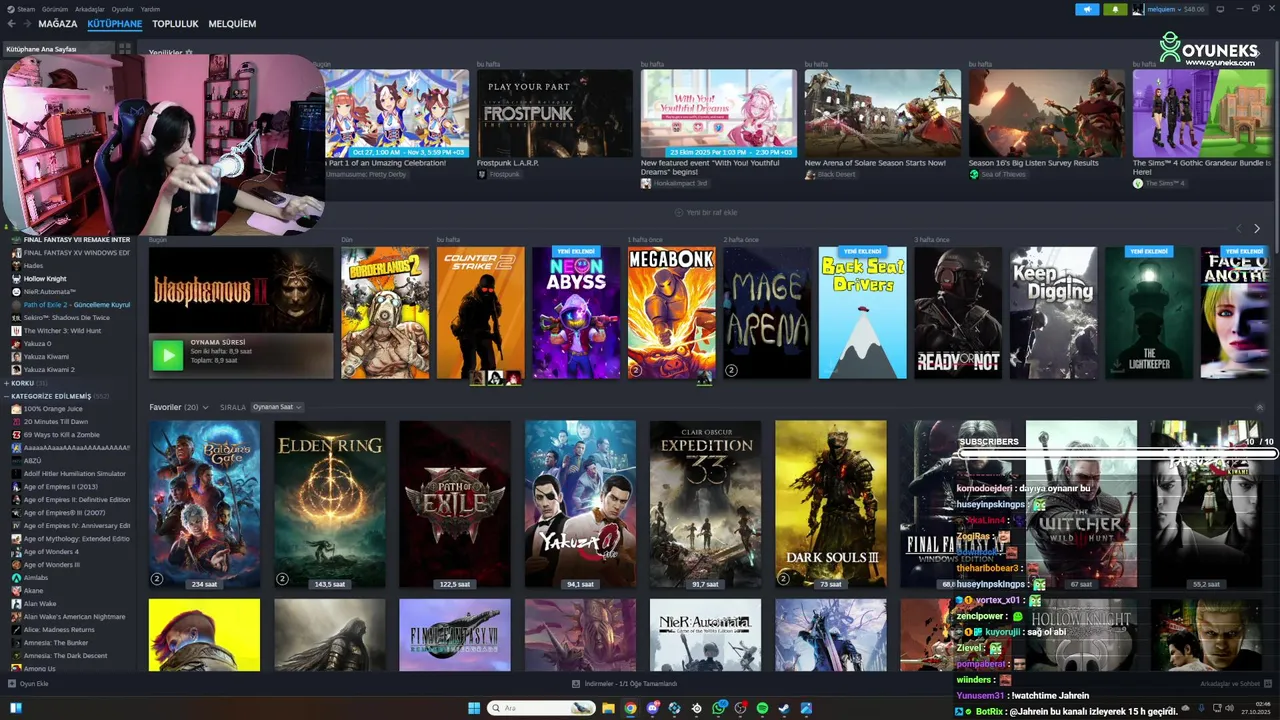This screenshot has width=1280, height=720.
Task: Open the Mage Arena game cover
Action: [x=768, y=313]
